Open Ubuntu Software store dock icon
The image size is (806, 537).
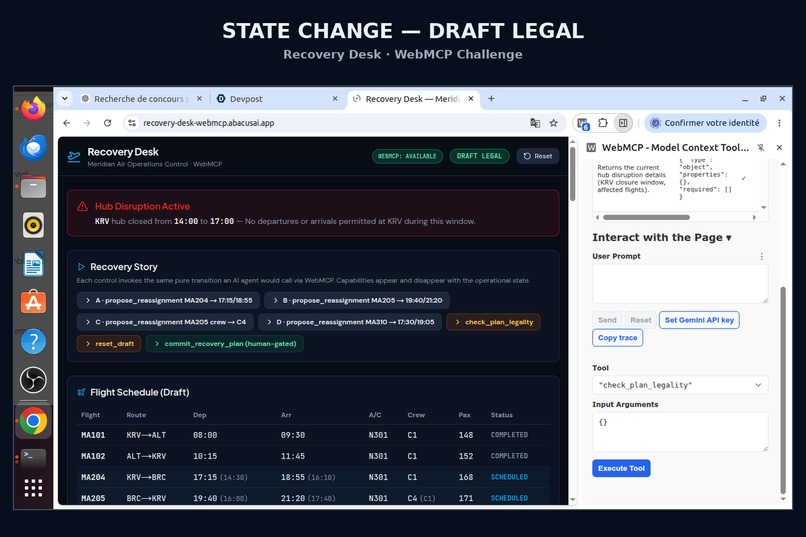coord(33,303)
